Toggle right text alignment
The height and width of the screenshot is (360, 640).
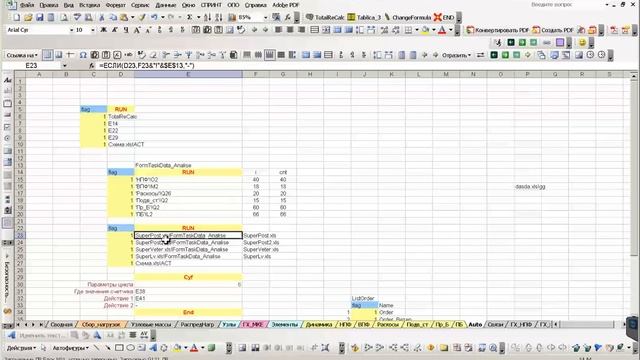coord(301,30)
